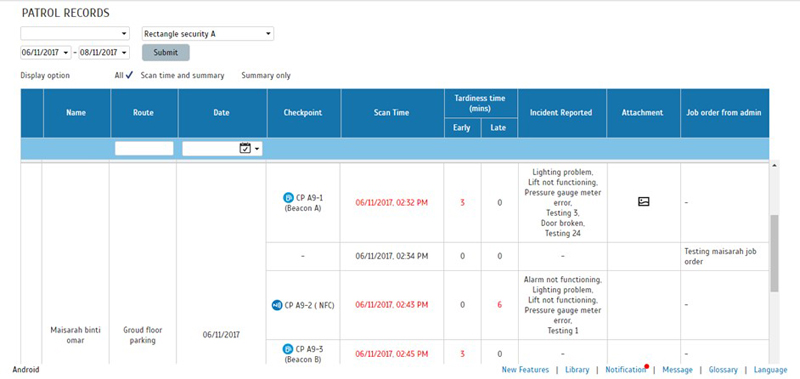Click the table's vertical scrollbar thumb
Image resolution: width=800 pixels, height=379 pixels.
click(x=774, y=253)
